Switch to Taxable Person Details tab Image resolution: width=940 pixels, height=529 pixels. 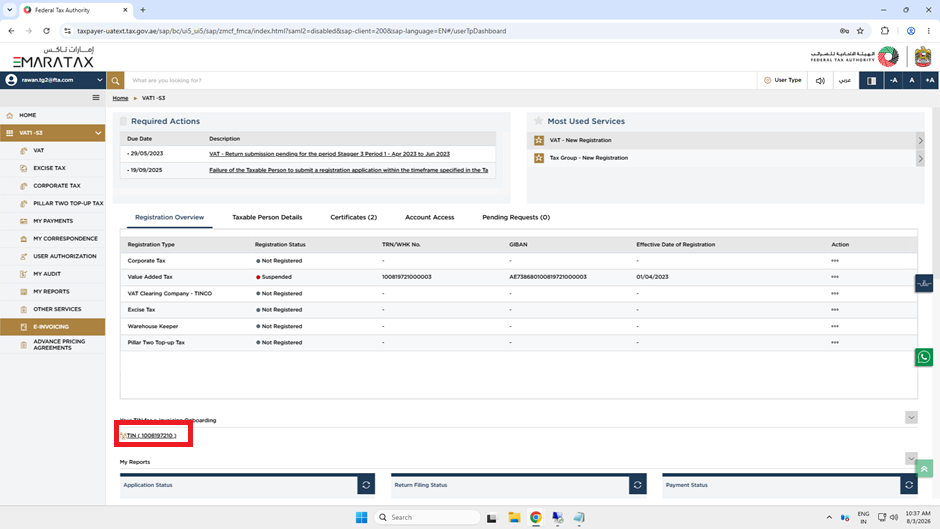point(267,217)
